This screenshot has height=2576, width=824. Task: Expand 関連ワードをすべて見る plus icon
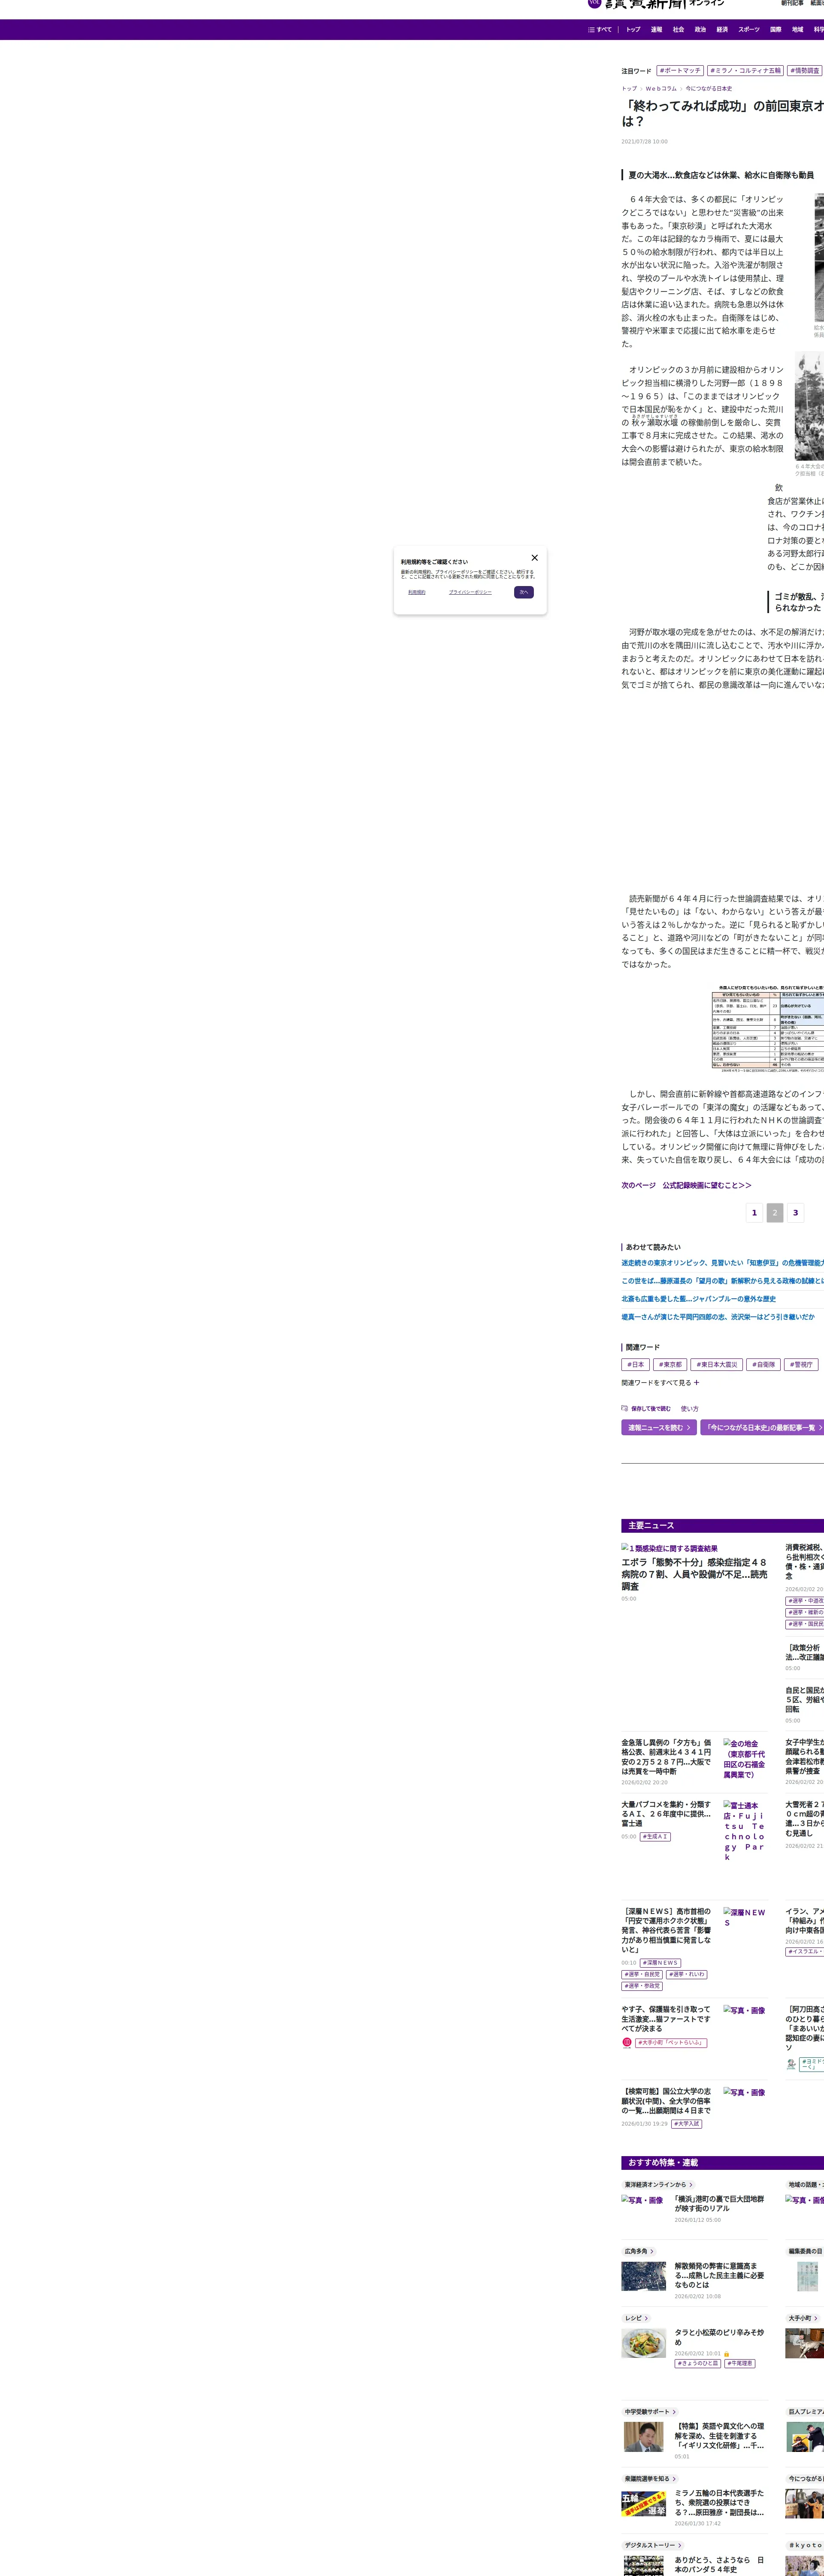click(696, 1383)
